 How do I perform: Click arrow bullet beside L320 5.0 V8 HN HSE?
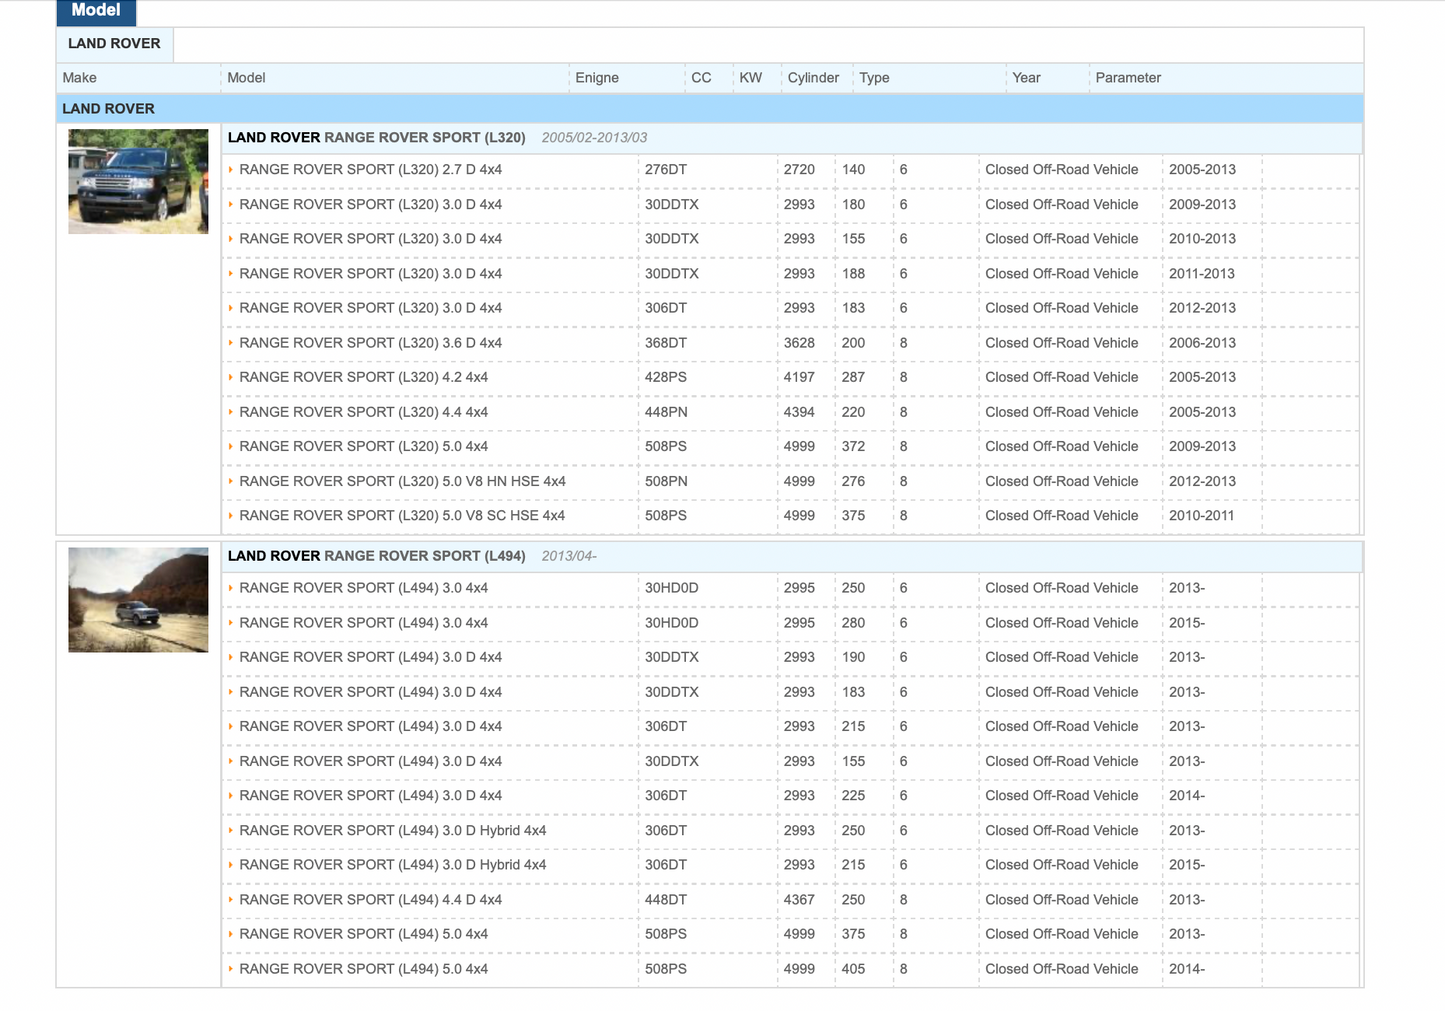(231, 482)
